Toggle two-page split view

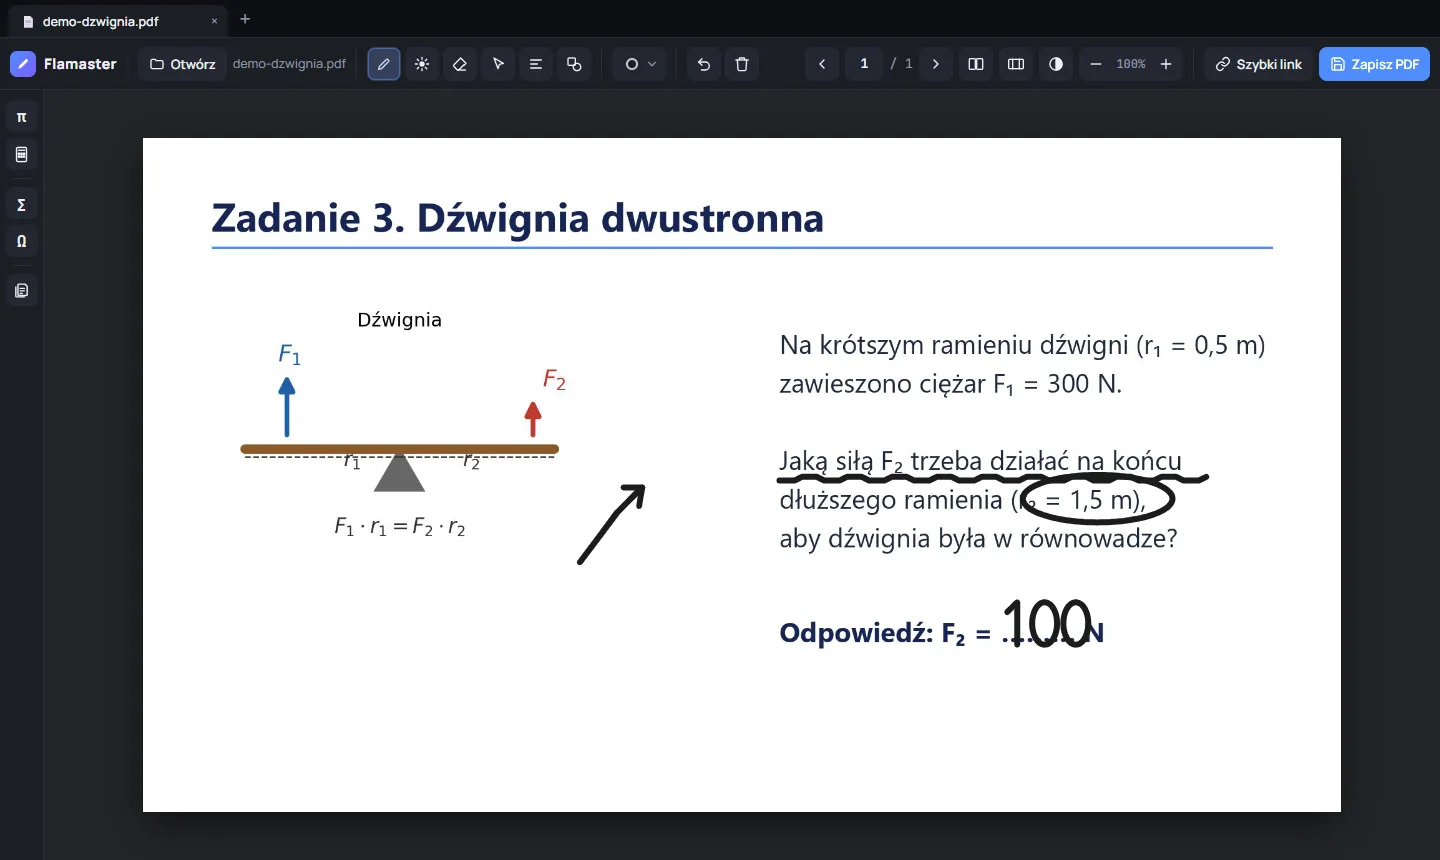[976, 64]
